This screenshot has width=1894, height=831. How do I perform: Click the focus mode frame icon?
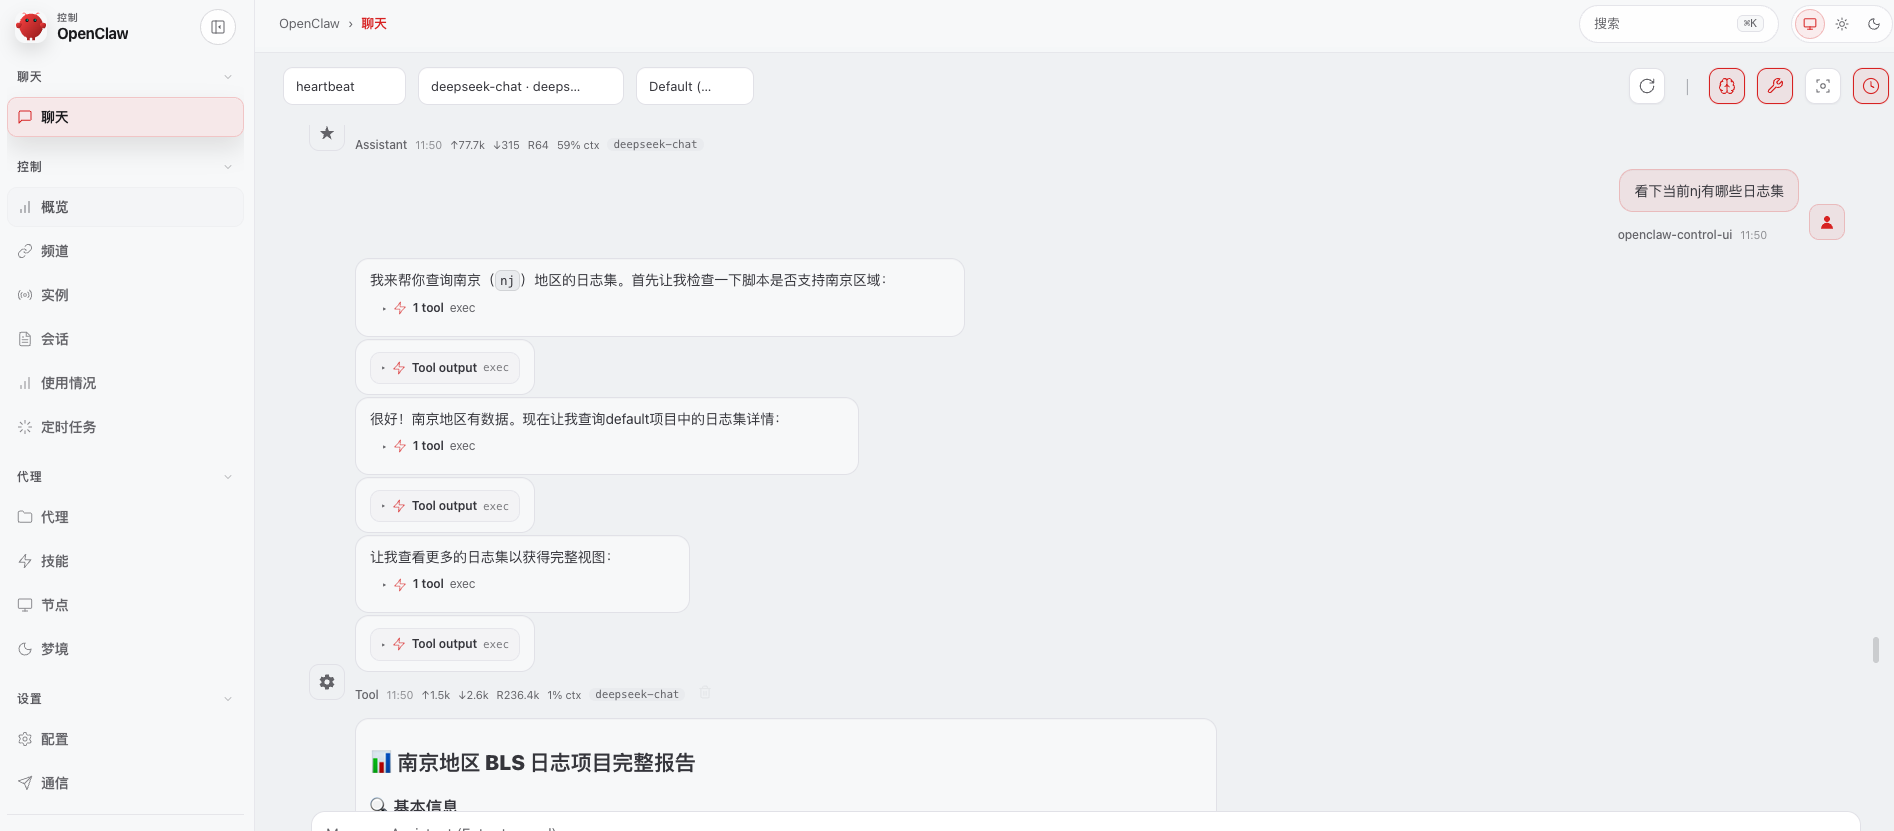point(1823,86)
